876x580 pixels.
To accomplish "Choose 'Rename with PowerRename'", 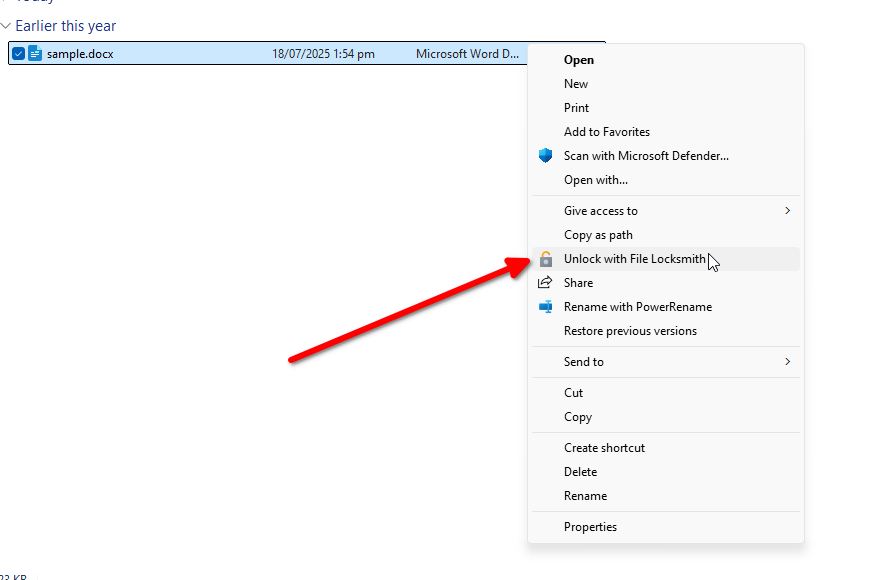I will coord(639,307).
